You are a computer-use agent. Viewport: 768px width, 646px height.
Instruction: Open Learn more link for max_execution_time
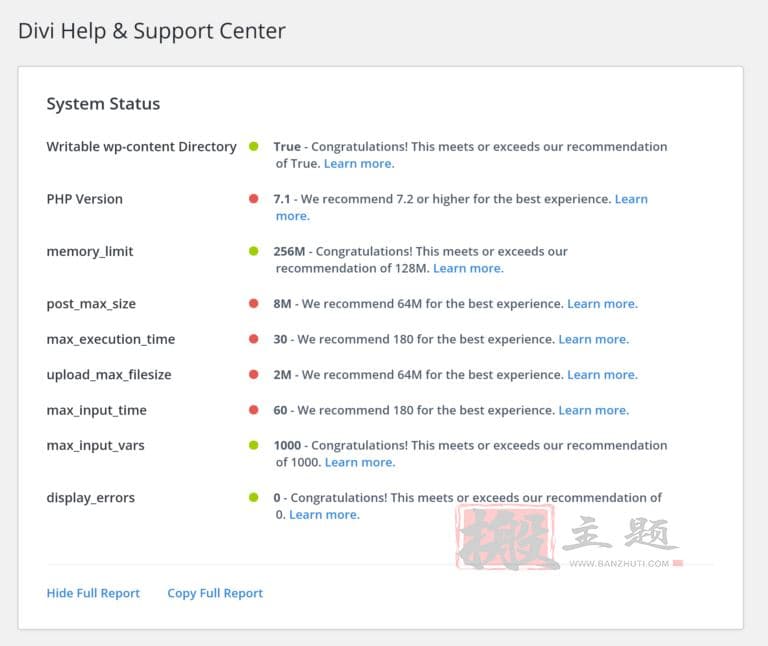(594, 339)
